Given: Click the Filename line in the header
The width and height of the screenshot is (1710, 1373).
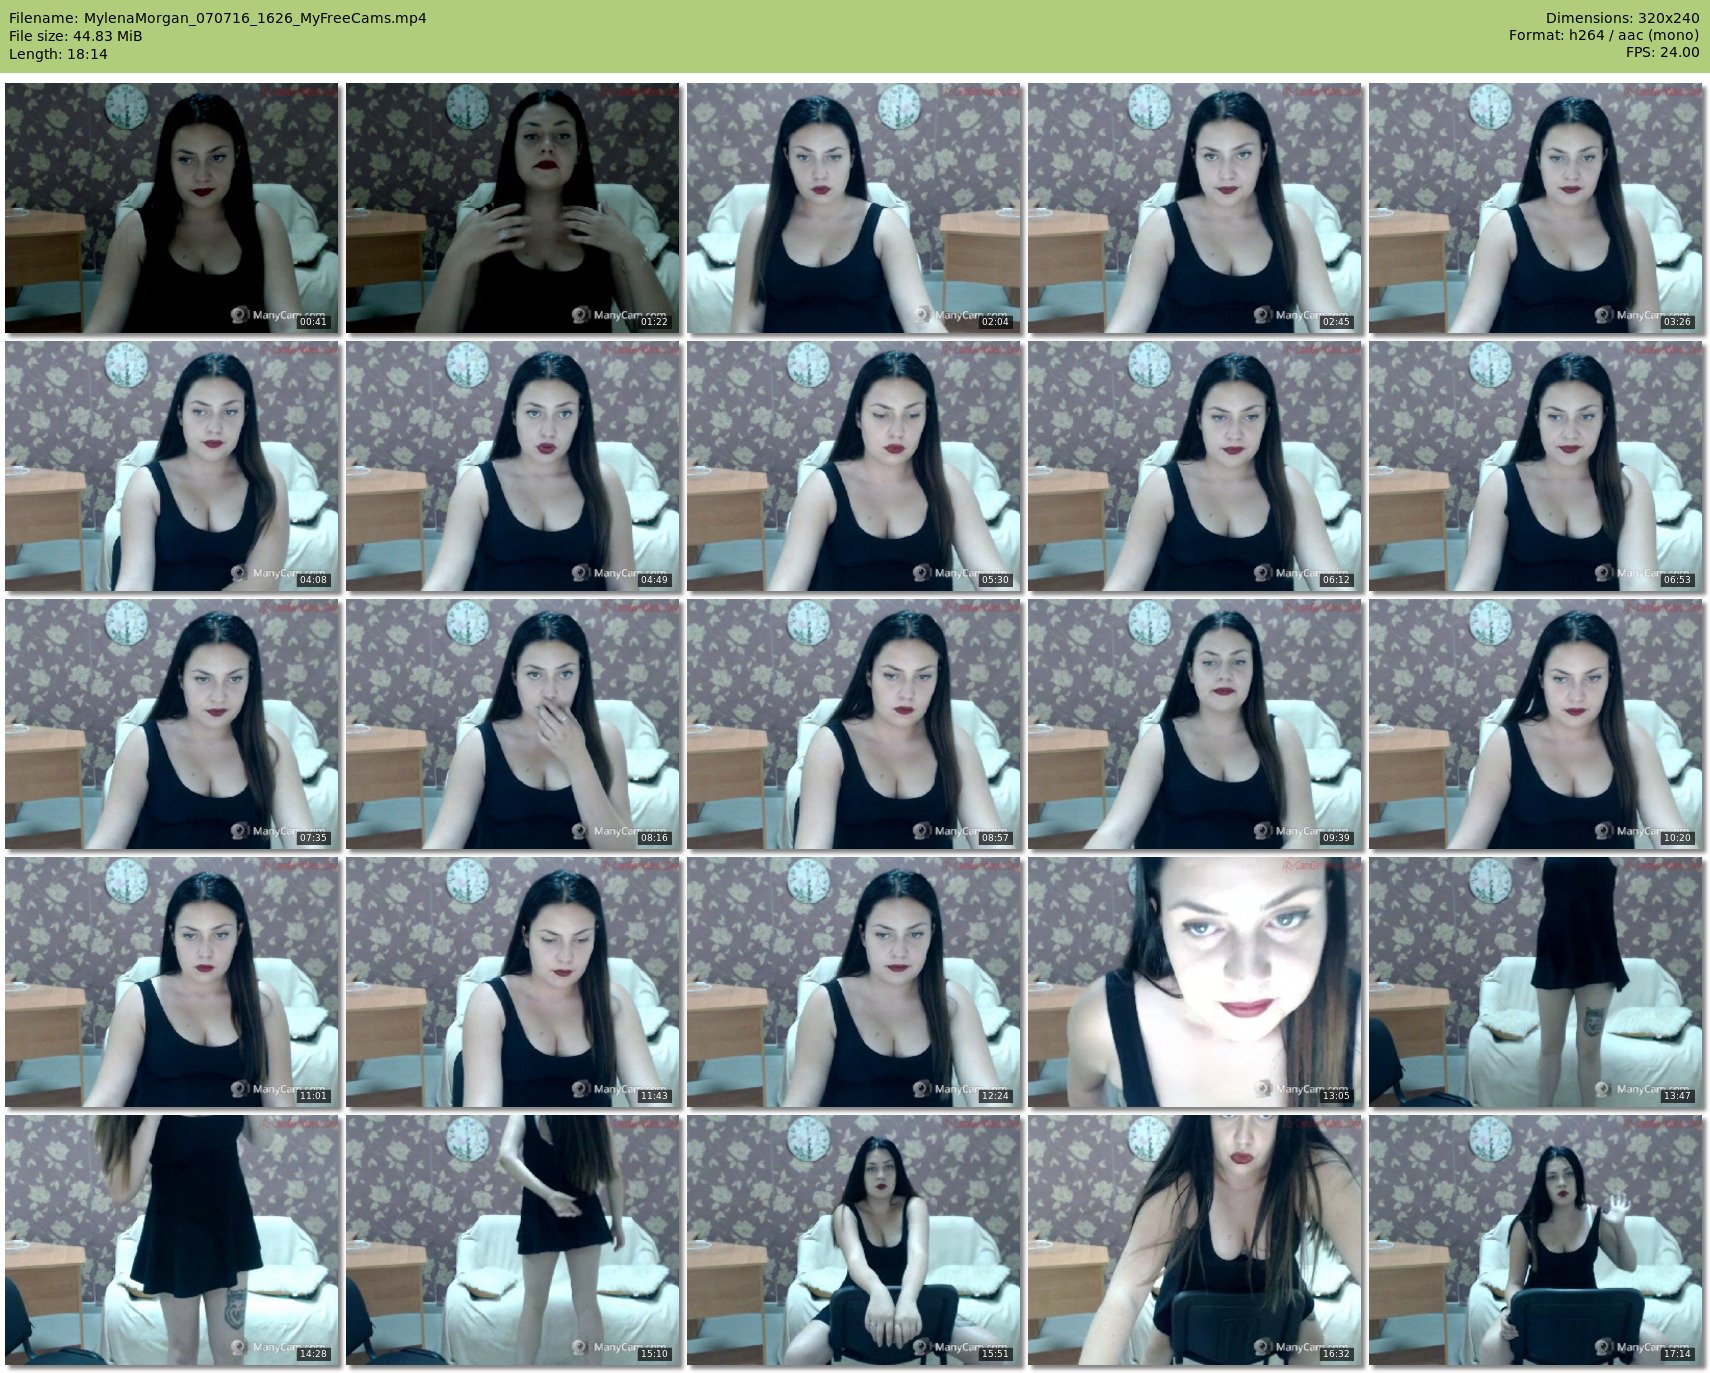Looking at the screenshot, I should point(218,18).
